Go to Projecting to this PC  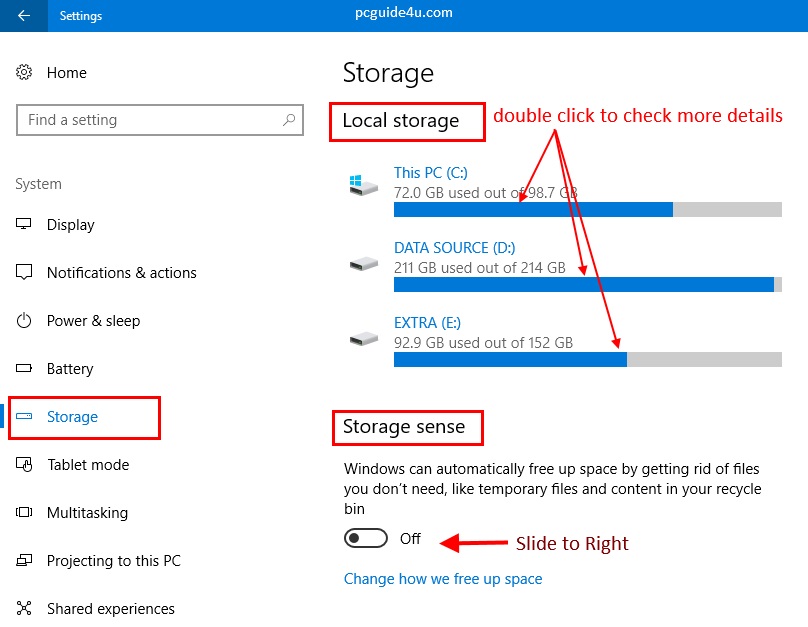point(113,561)
